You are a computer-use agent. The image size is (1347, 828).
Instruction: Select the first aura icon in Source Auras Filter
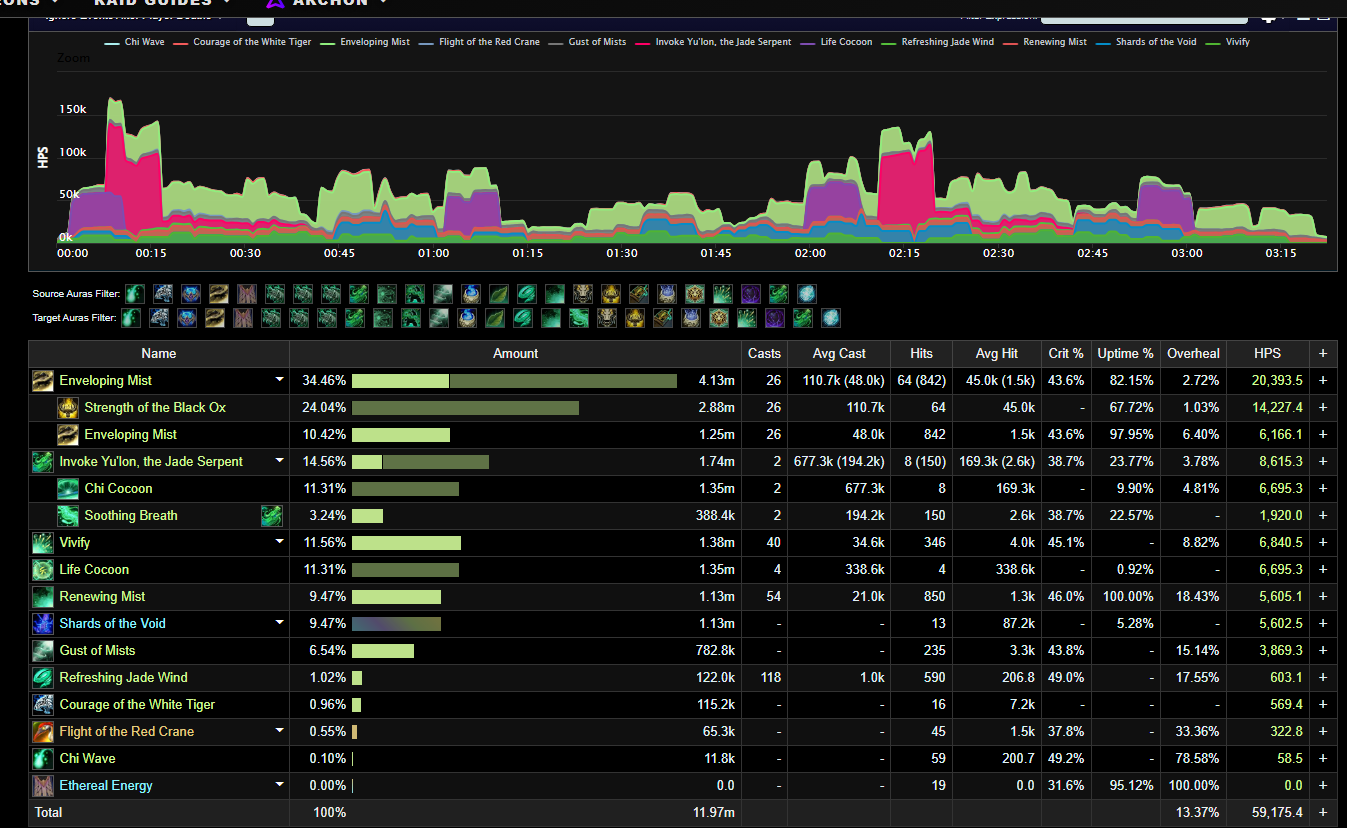pos(135,294)
